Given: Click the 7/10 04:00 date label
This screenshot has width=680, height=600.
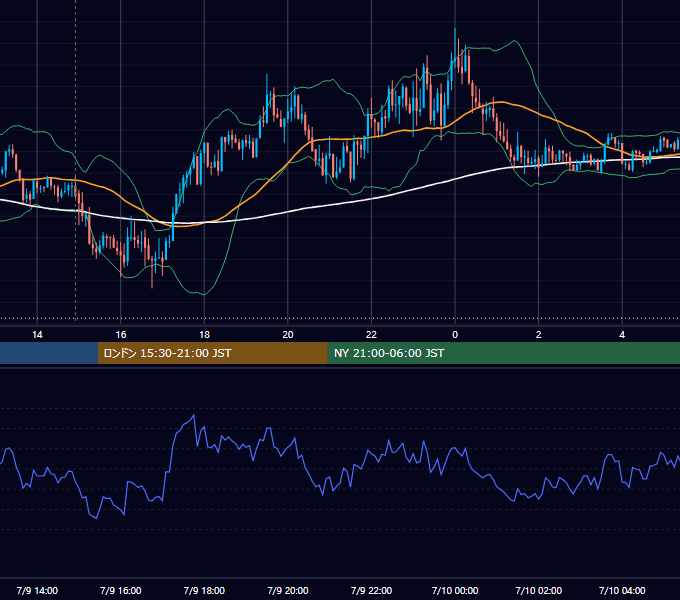Looking at the screenshot, I should coord(622,590).
